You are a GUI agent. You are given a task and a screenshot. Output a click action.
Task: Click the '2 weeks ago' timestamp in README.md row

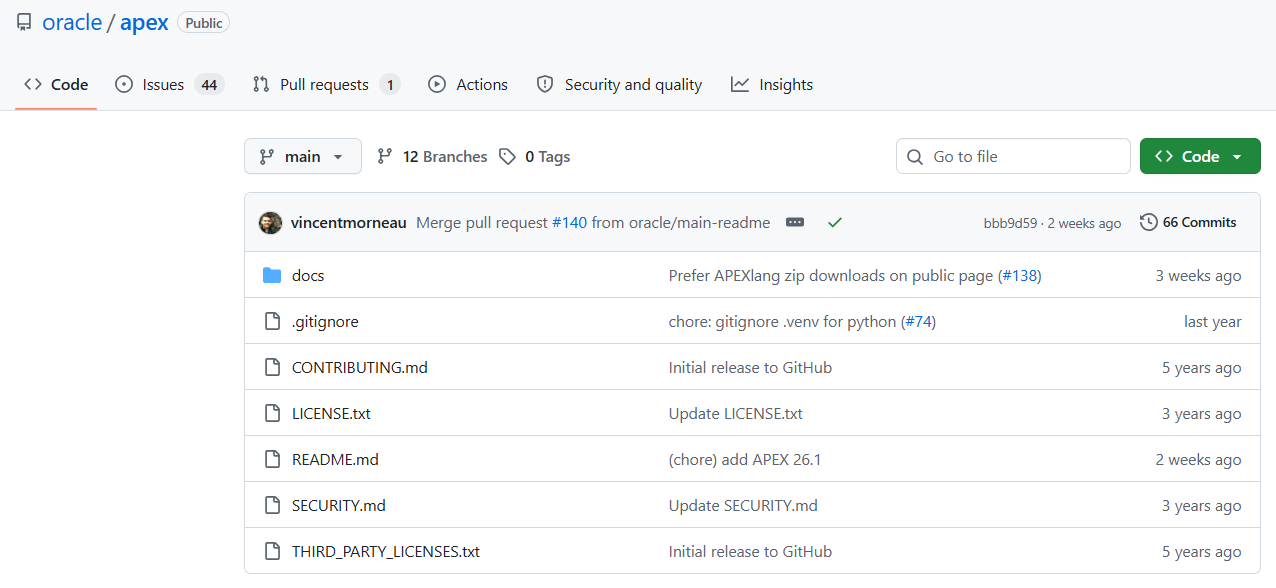pos(1198,459)
